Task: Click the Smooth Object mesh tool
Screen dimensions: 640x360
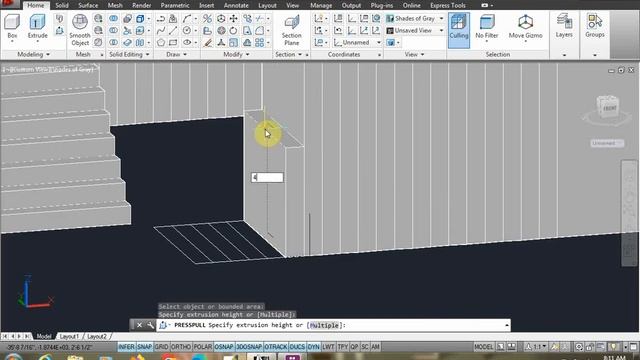Action: [80, 30]
